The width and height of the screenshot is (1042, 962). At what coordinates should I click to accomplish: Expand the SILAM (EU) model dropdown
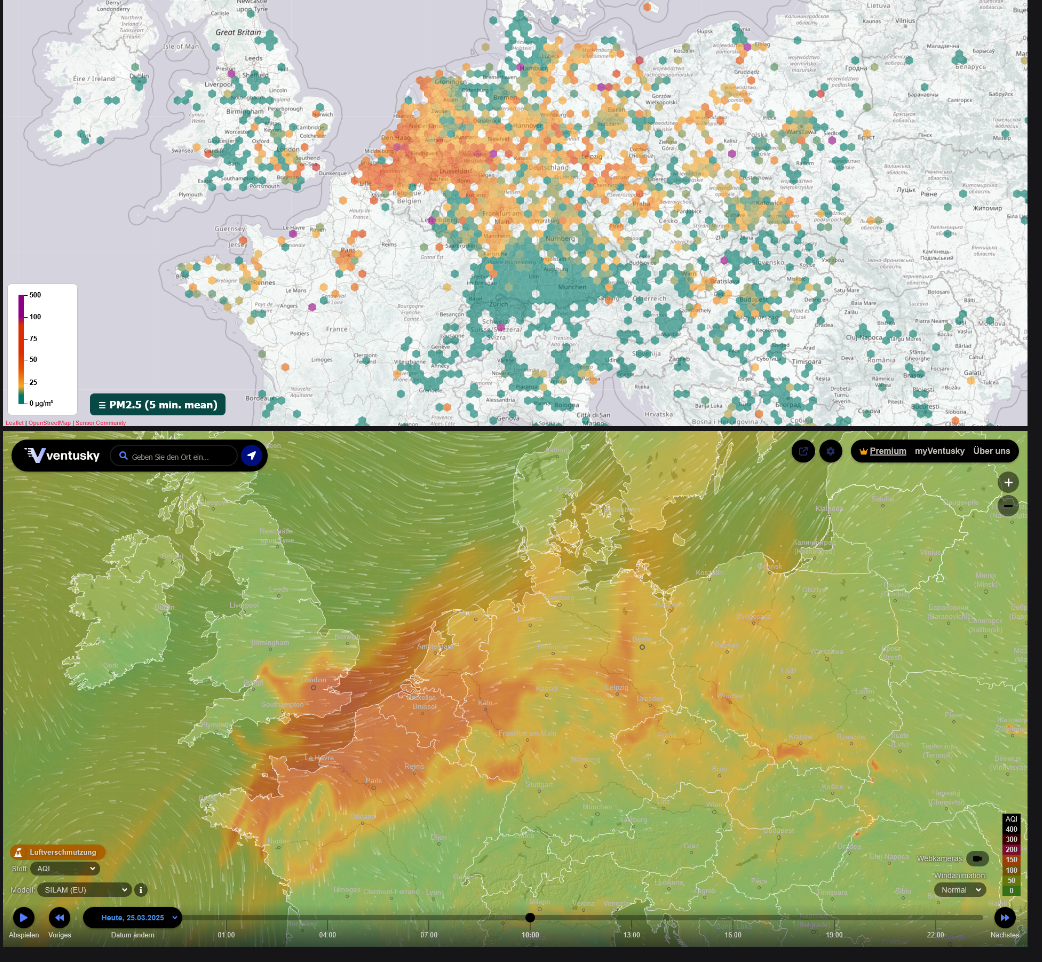[x=85, y=889]
